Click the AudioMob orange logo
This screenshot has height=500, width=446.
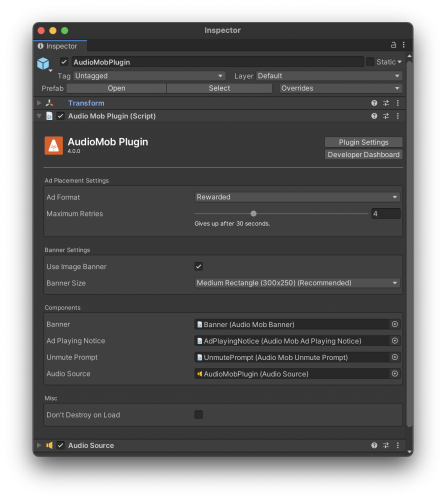coord(54,146)
